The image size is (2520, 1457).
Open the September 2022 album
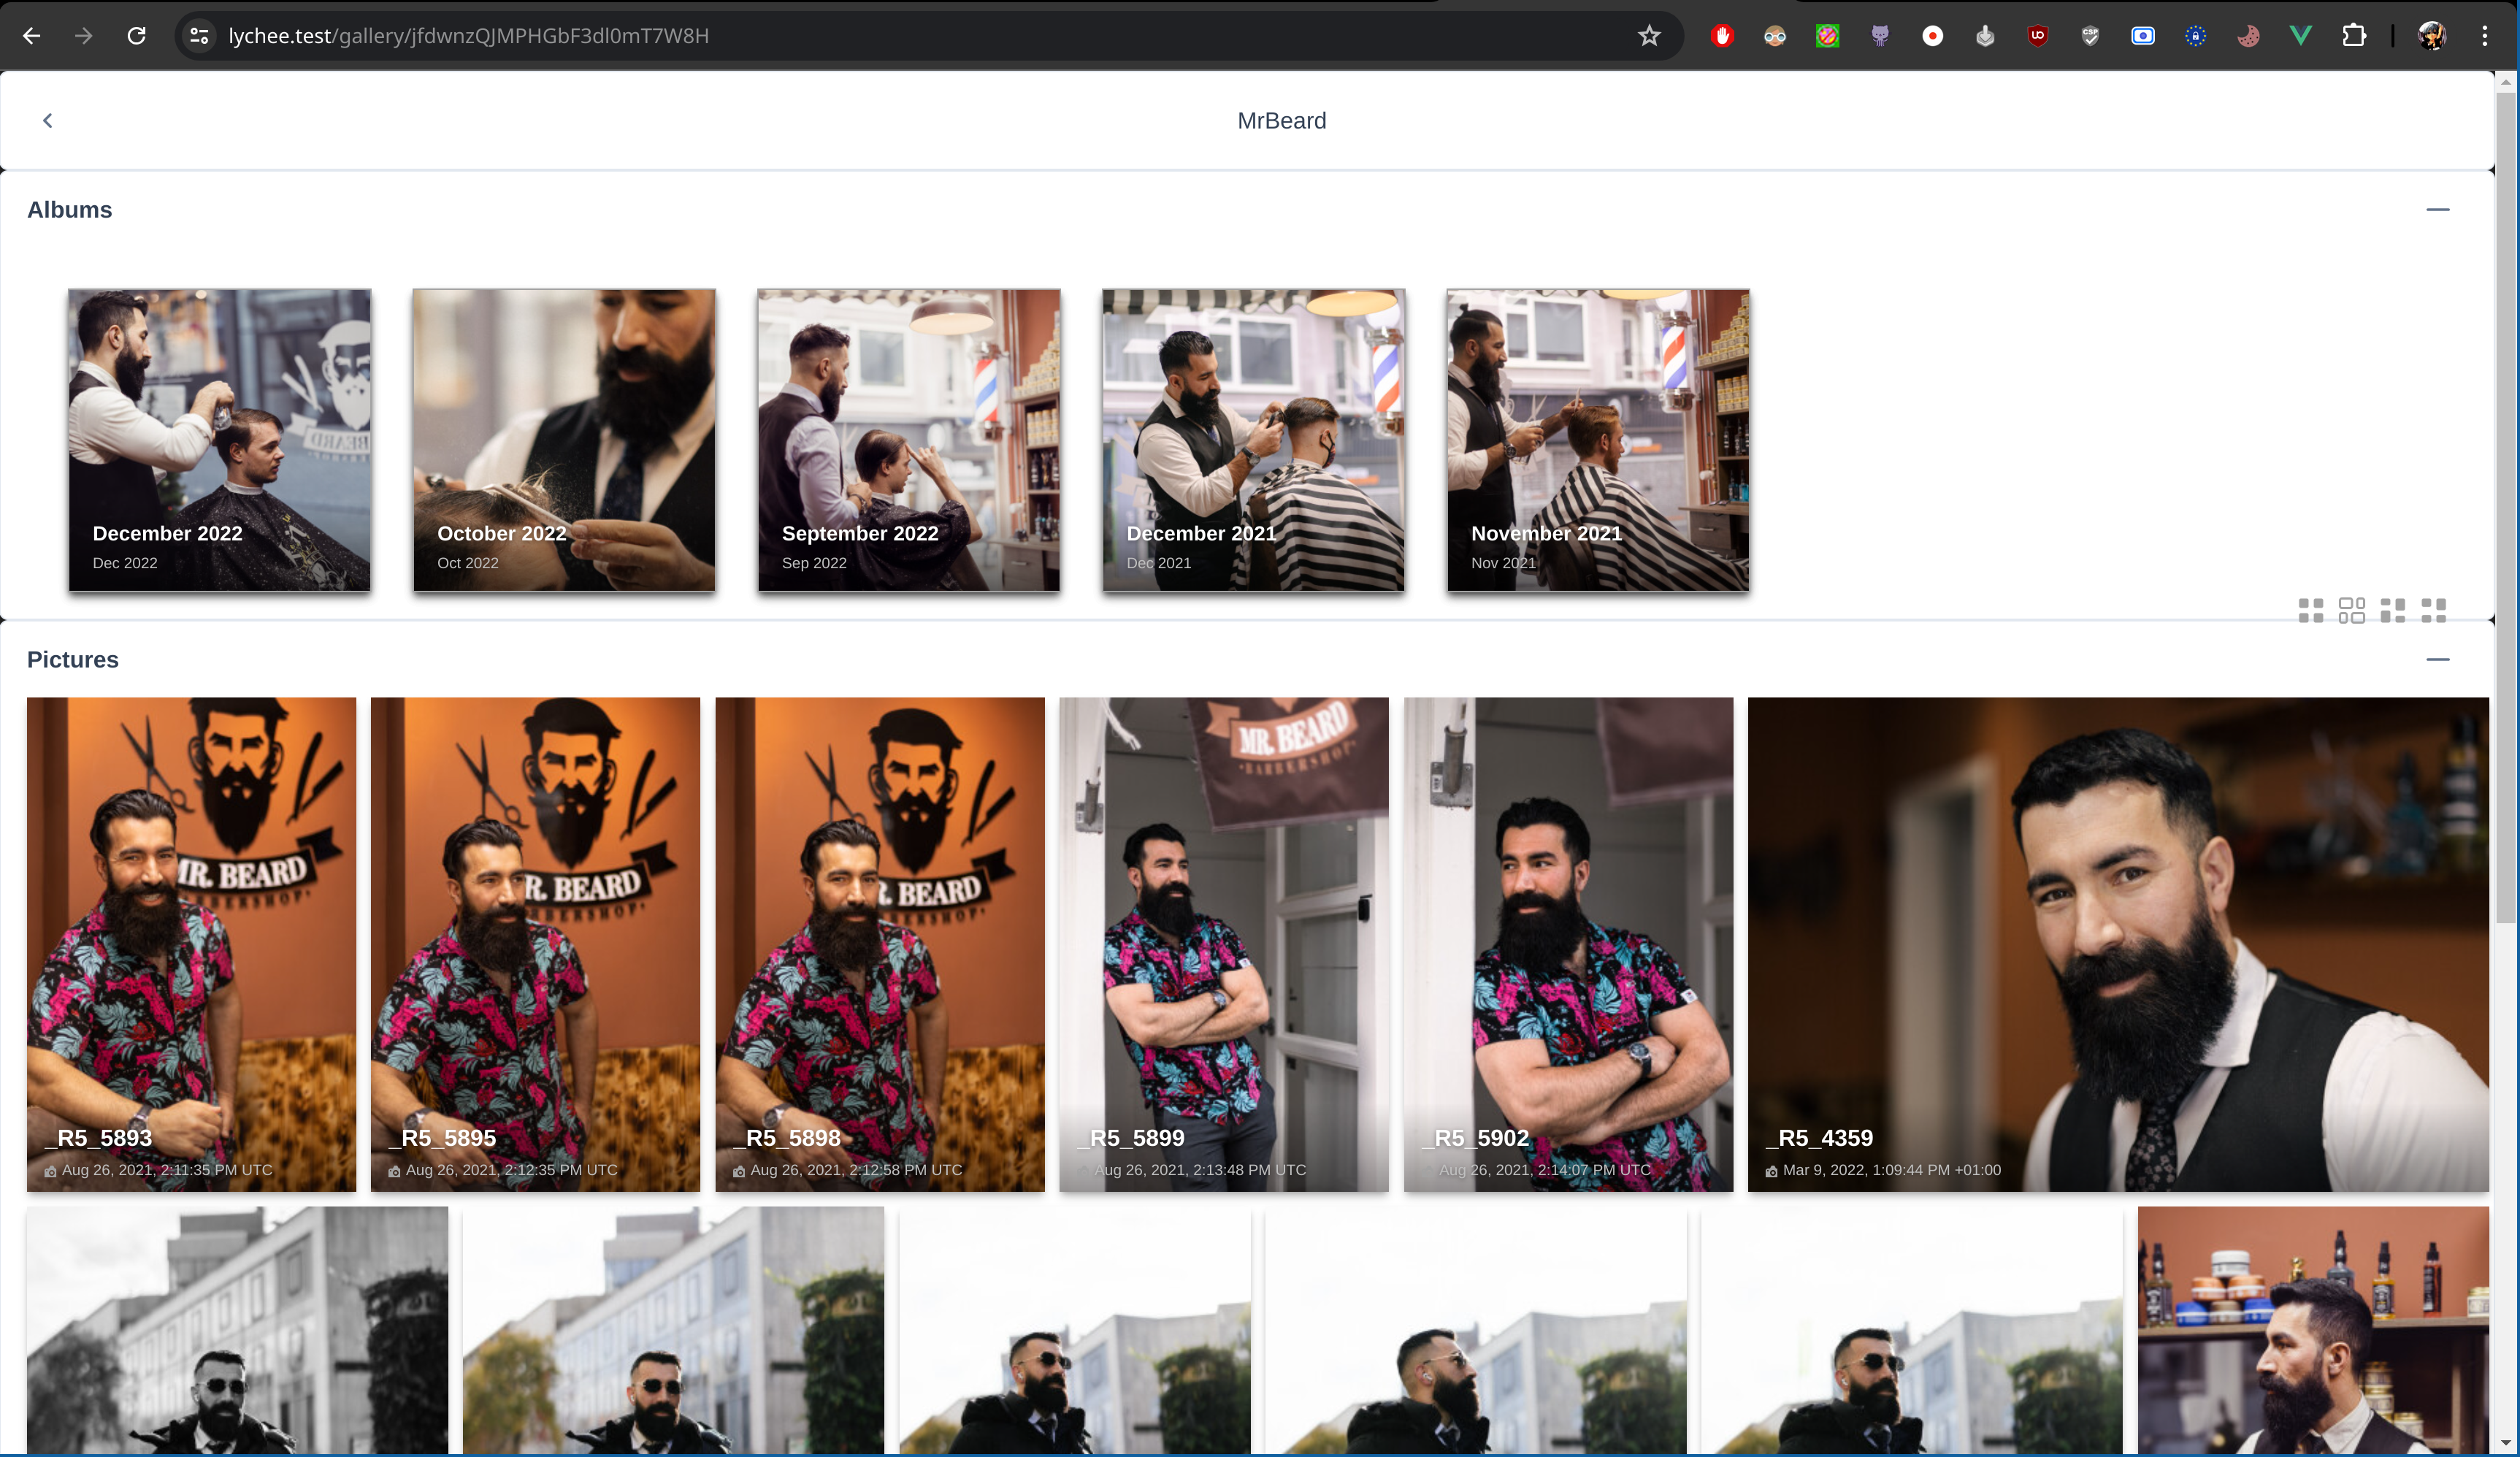[909, 439]
